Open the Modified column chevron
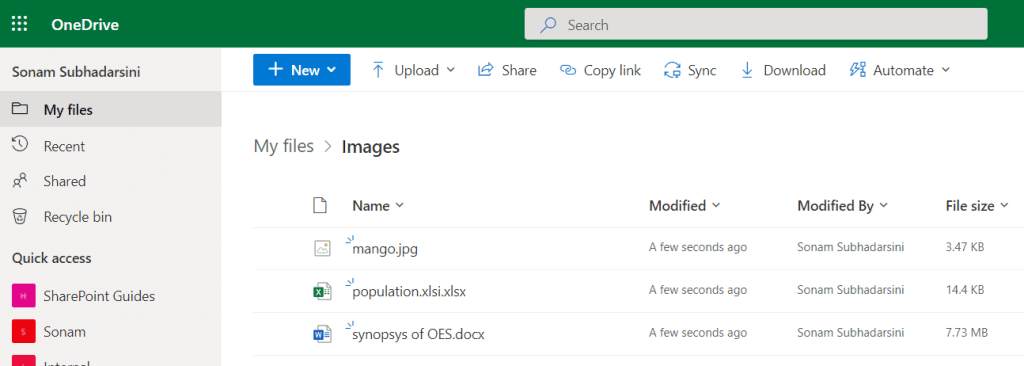This screenshot has width=1024, height=366. click(x=716, y=206)
